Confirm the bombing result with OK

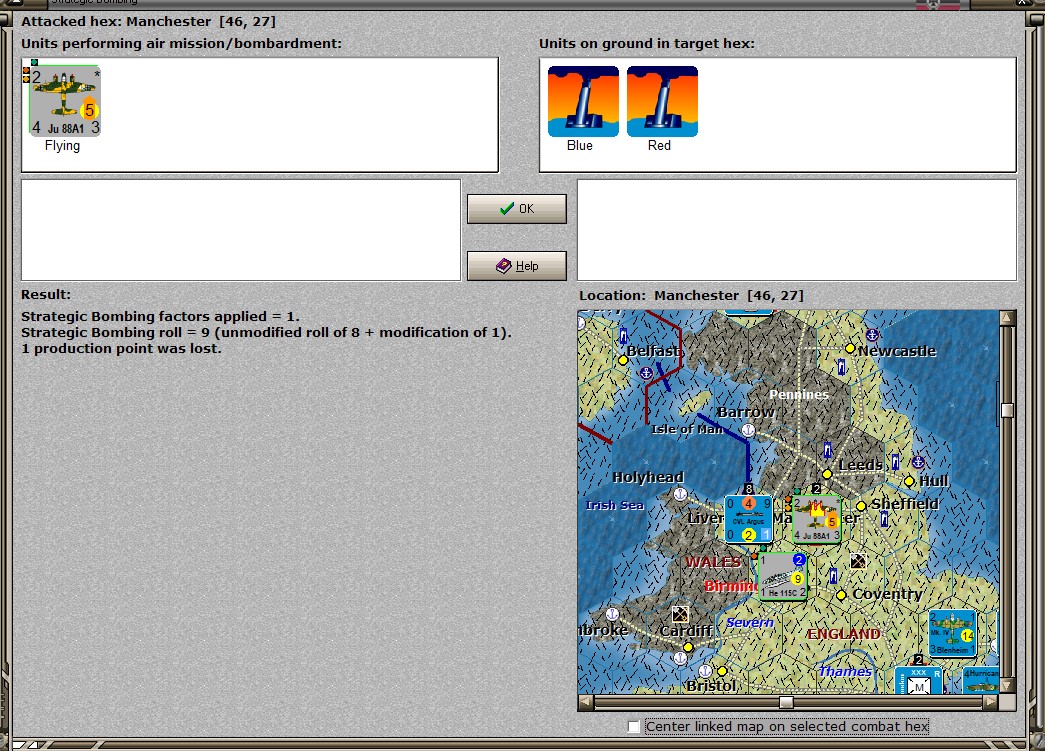517,209
